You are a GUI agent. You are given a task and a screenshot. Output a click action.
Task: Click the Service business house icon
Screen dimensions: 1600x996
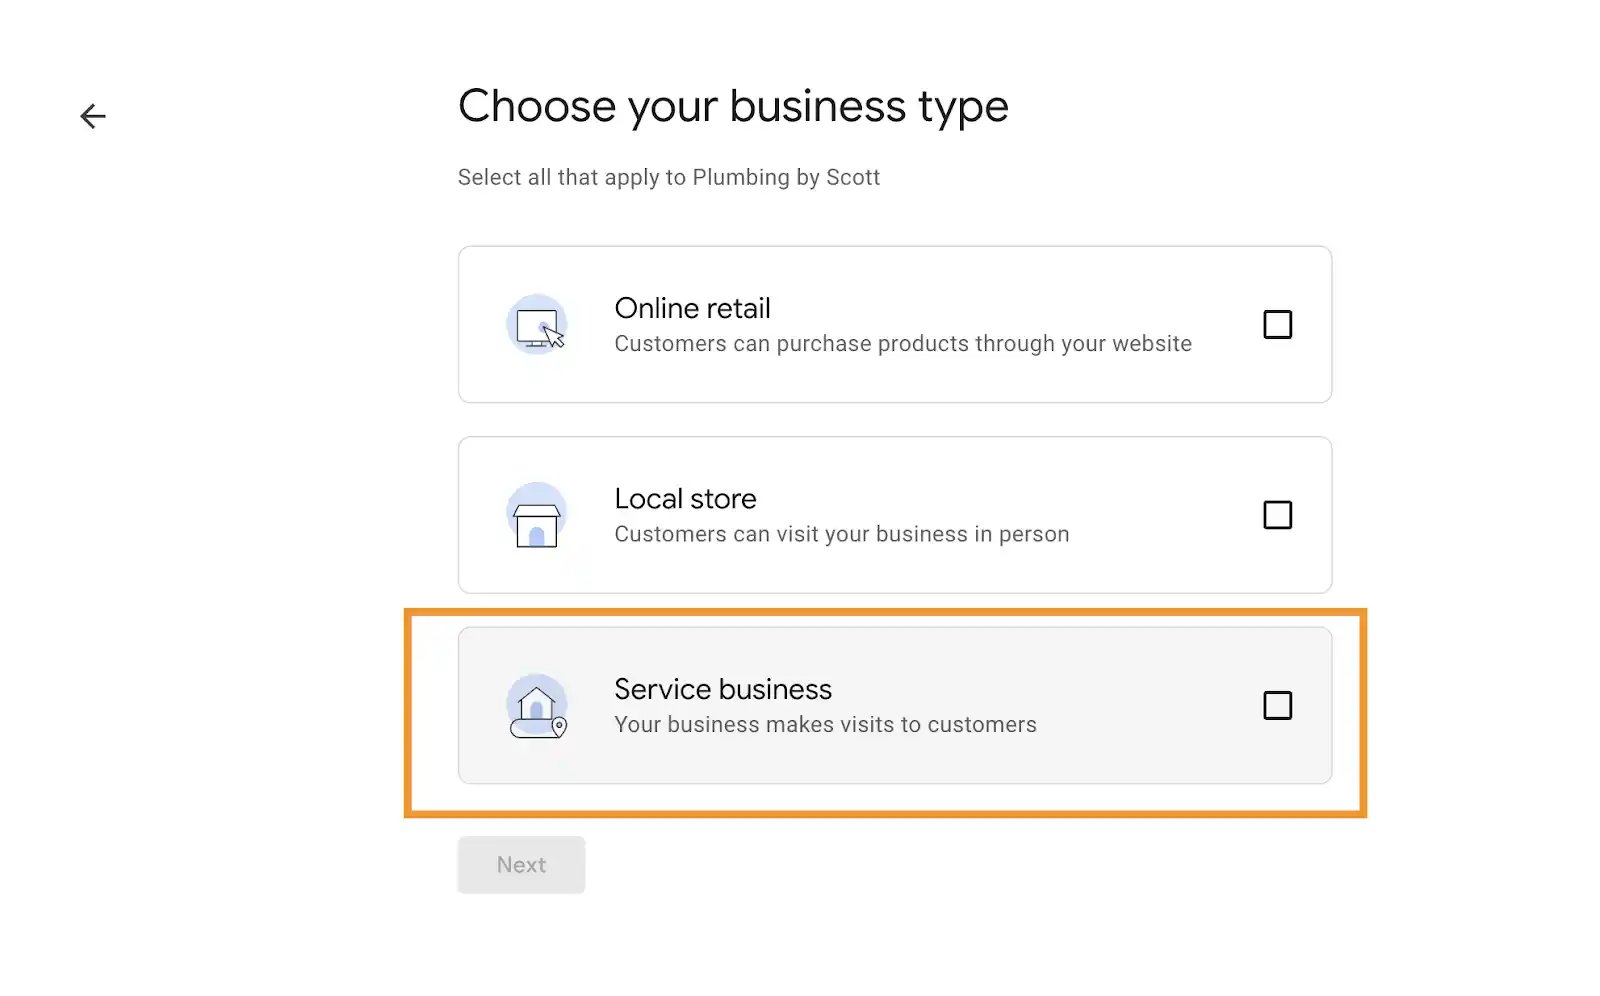click(536, 705)
